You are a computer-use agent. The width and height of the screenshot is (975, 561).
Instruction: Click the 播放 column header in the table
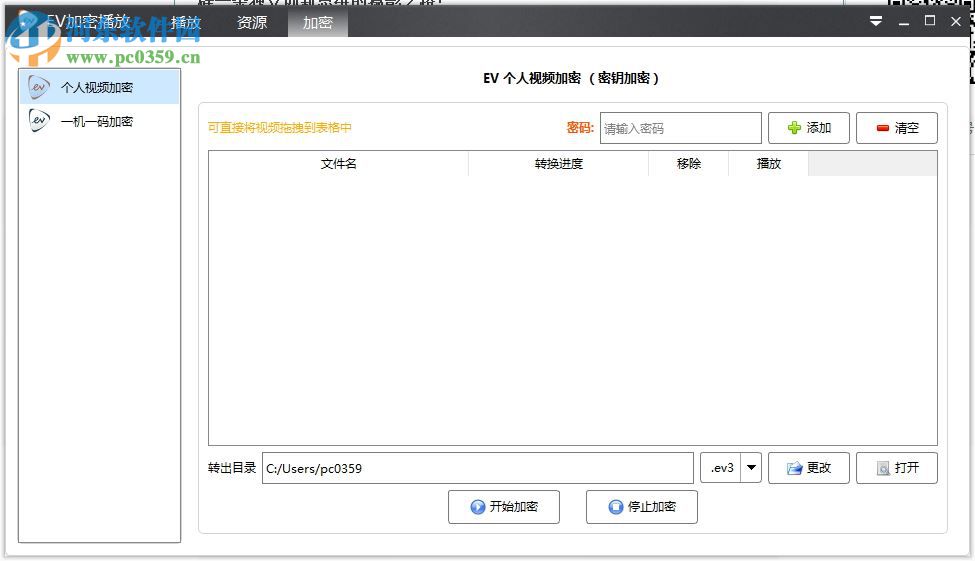point(769,164)
